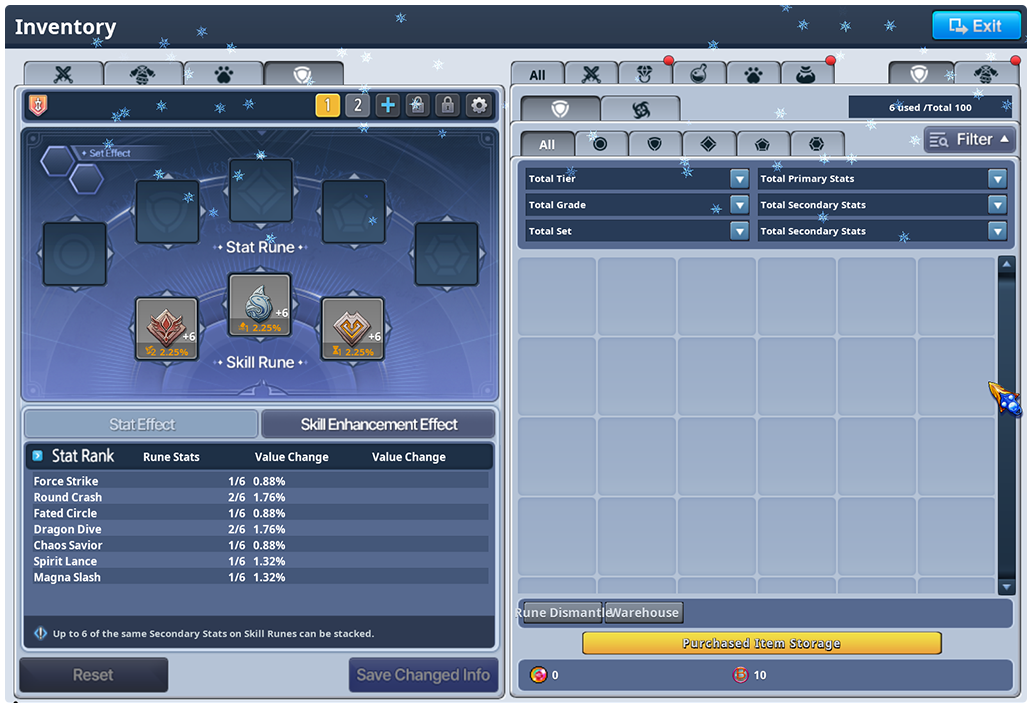The image size is (1032, 708).
Task: Select the blue water-drop skill rune
Action: click(260, 305)
